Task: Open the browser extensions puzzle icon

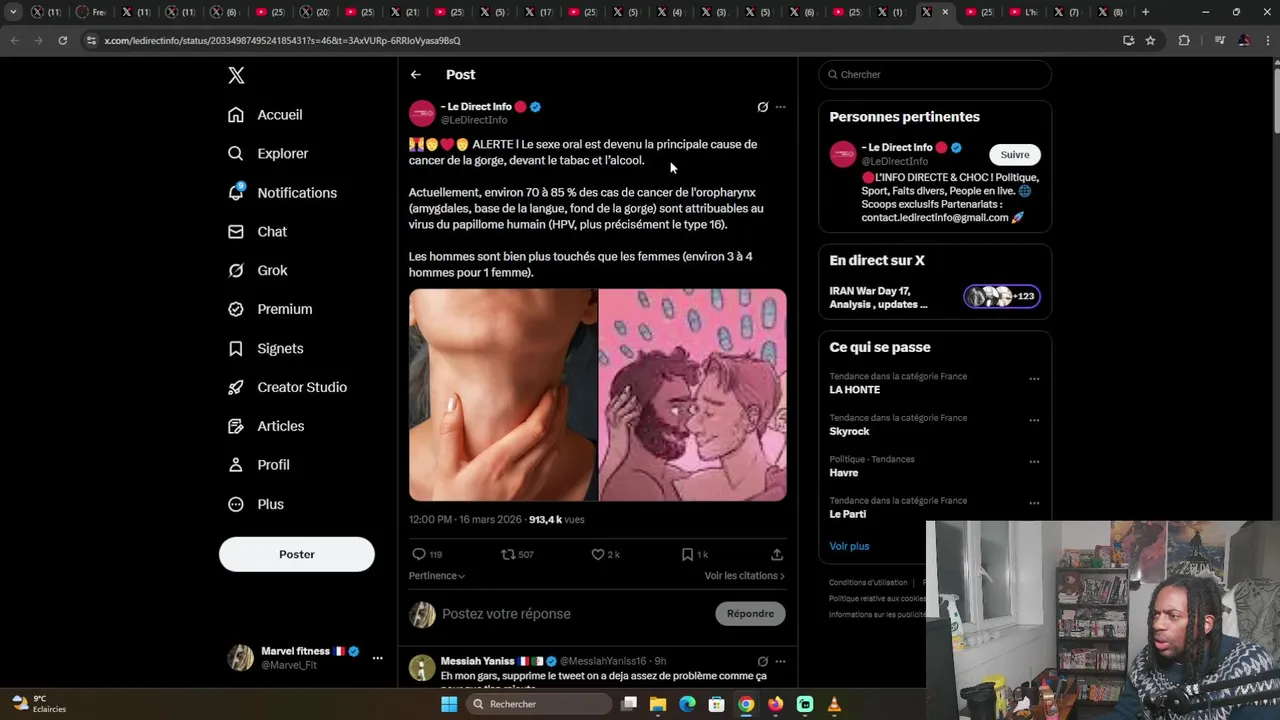Action: pyautogui.click(x=1184, y=41)
